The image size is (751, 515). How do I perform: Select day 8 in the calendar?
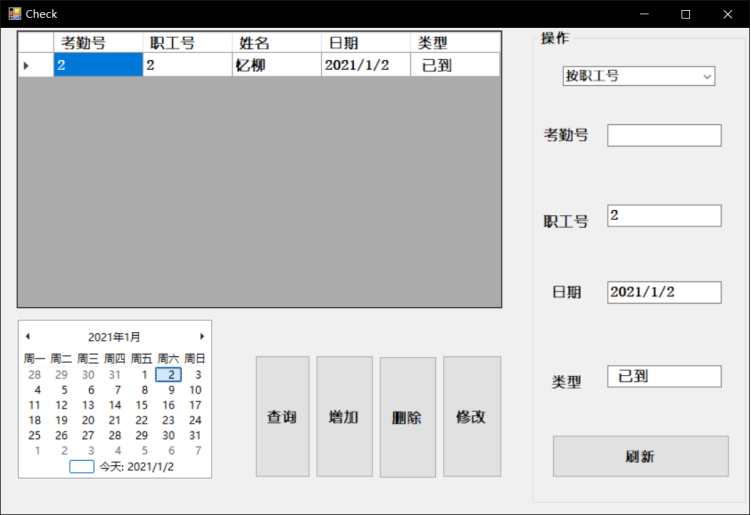click(x=144, y=390)
